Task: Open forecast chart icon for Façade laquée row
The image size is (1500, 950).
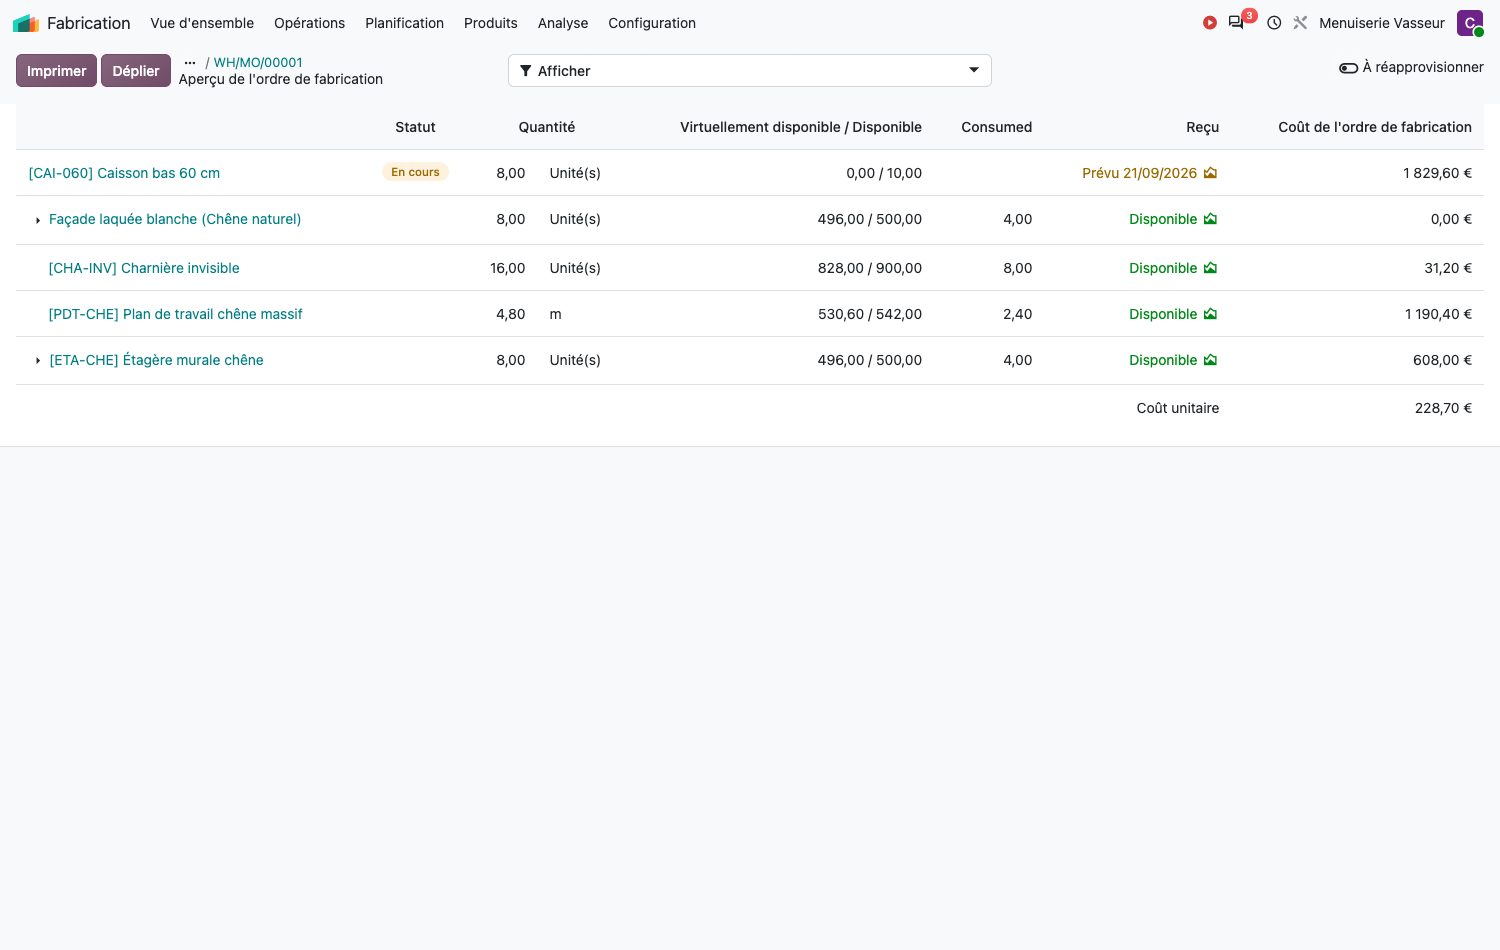Action: 1210,219
